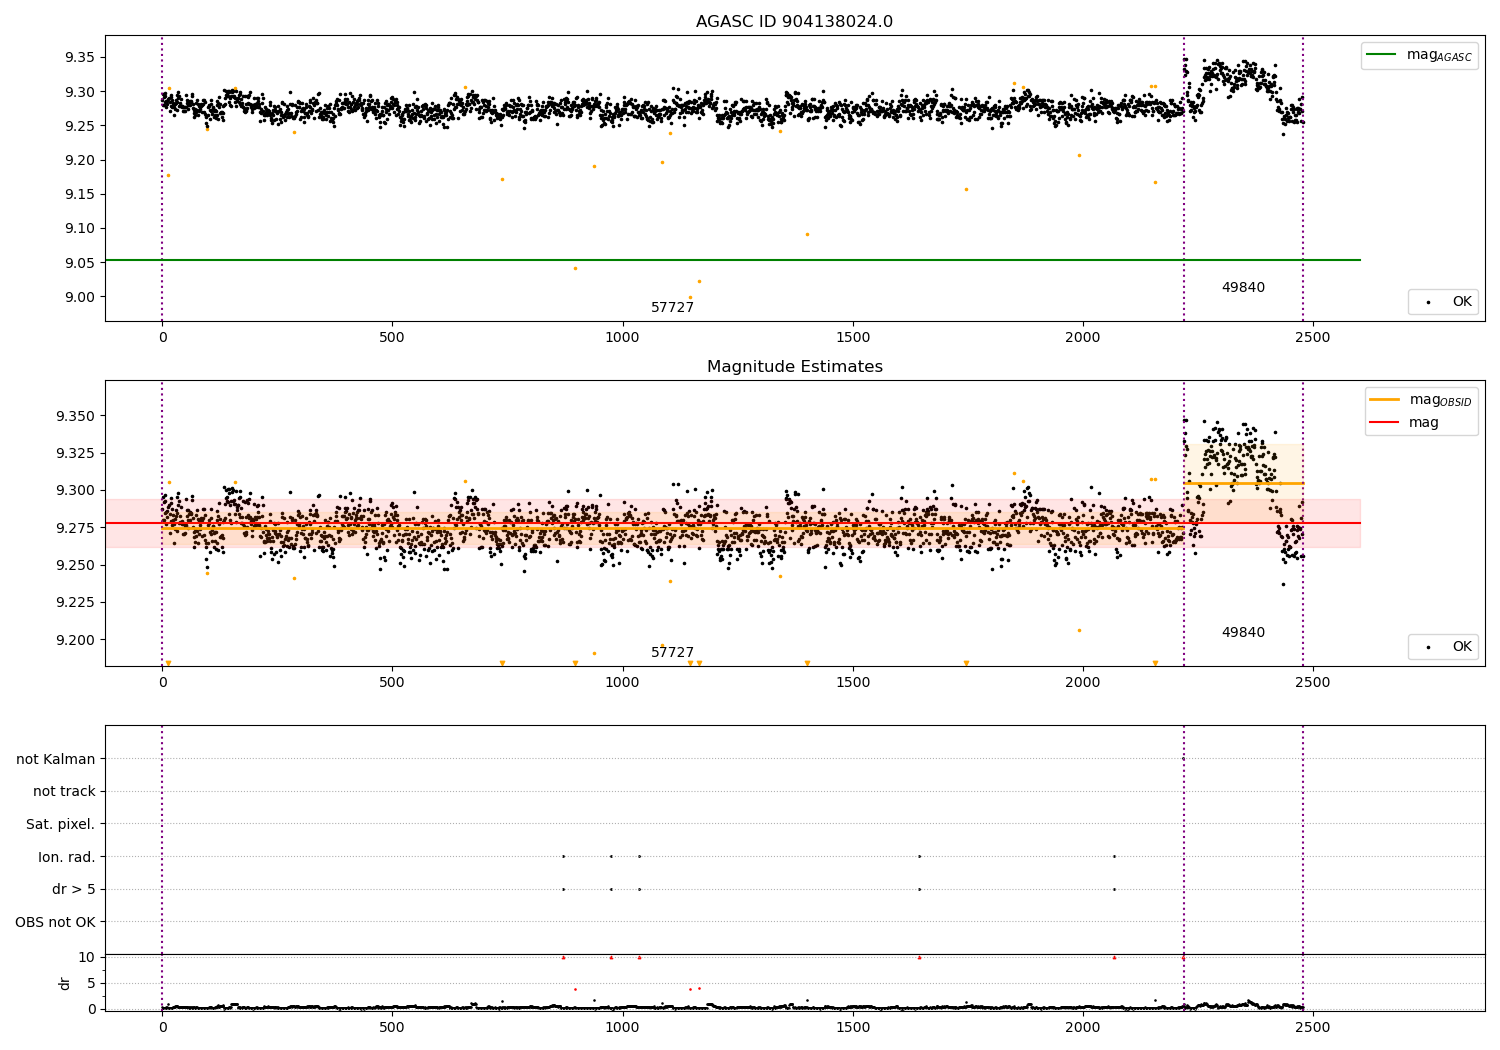Click the 1000 x-tick of the middle plot

pyautogui.click(x=622, y=683)
